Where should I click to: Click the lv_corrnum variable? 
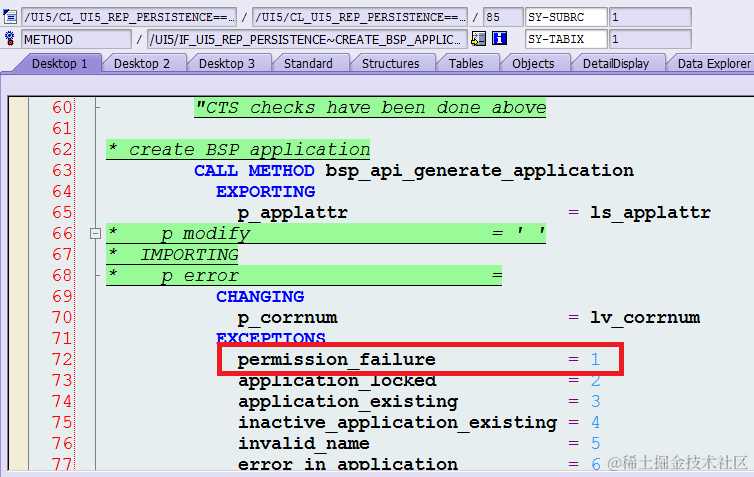[x=645, y=318]
